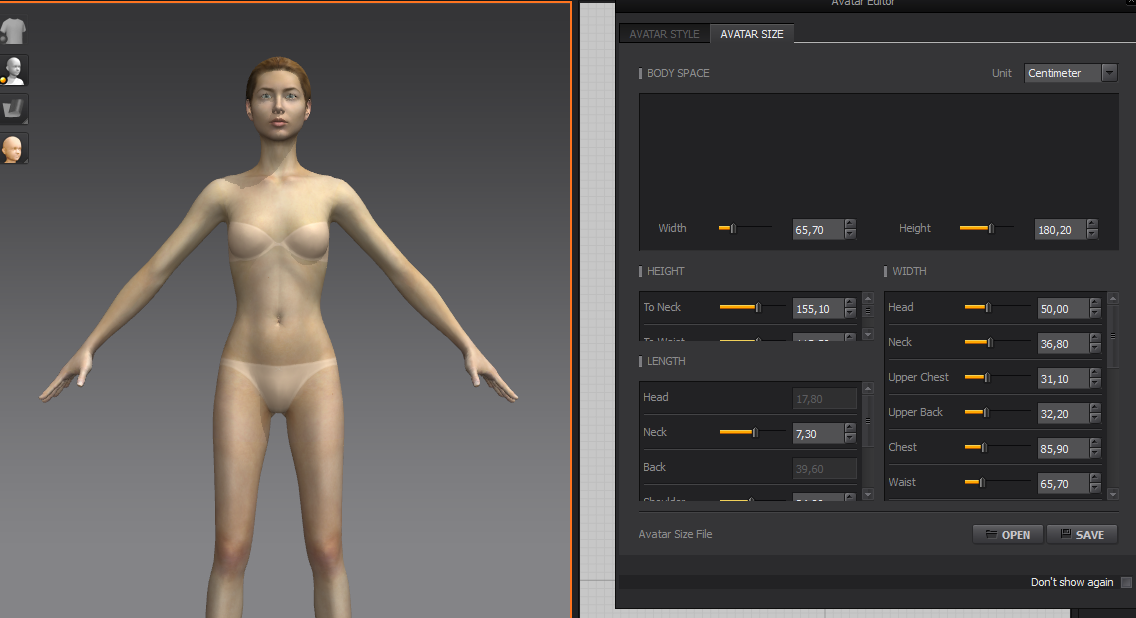
Task: Increase Chest width using up arrow
Action: 1096,443
